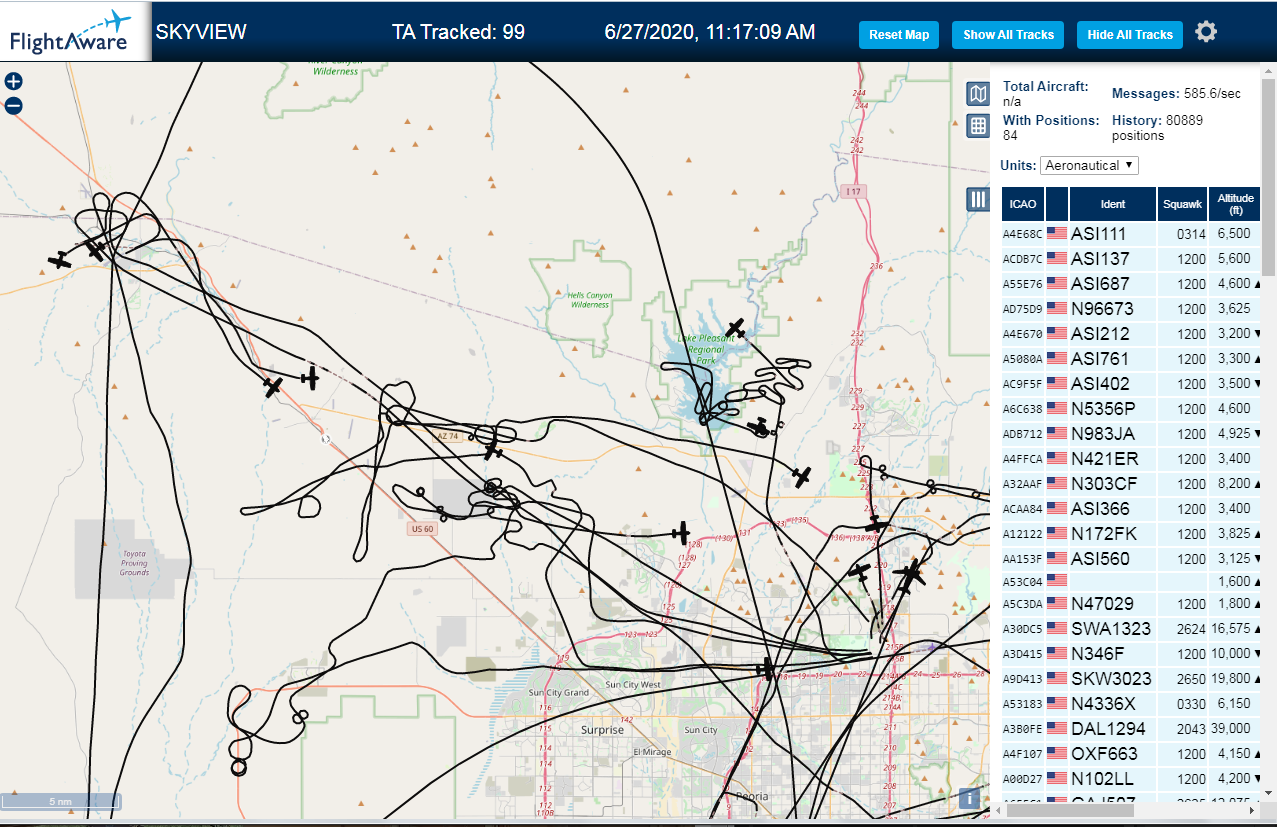The width and height of the screenshot is (1277, 827).
Task: Select the N5356P aircraft row
Action: click(1132, 409)
